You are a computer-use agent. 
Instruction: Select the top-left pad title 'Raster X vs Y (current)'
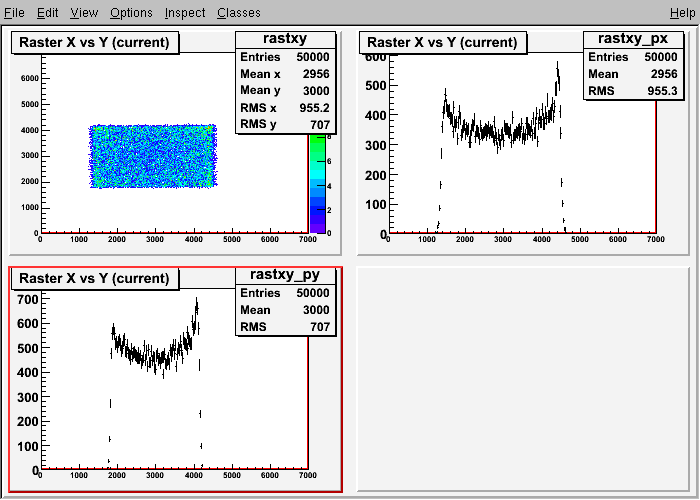95,42
